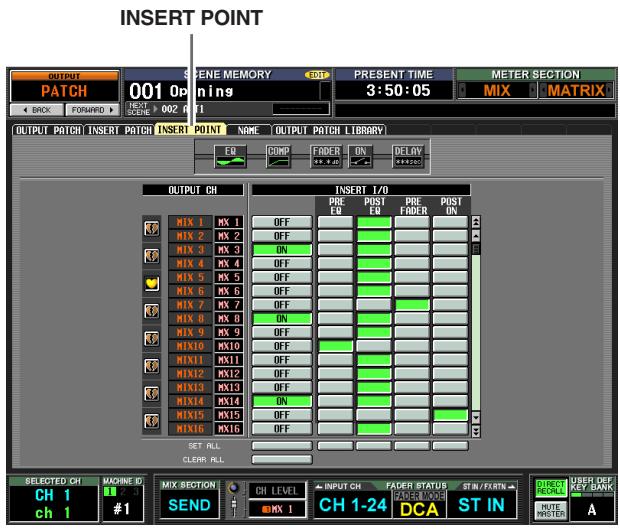The image size is (620, 529).
Task: Toggle pairing heart icon for MIX13/14
Action: [151, 394]
